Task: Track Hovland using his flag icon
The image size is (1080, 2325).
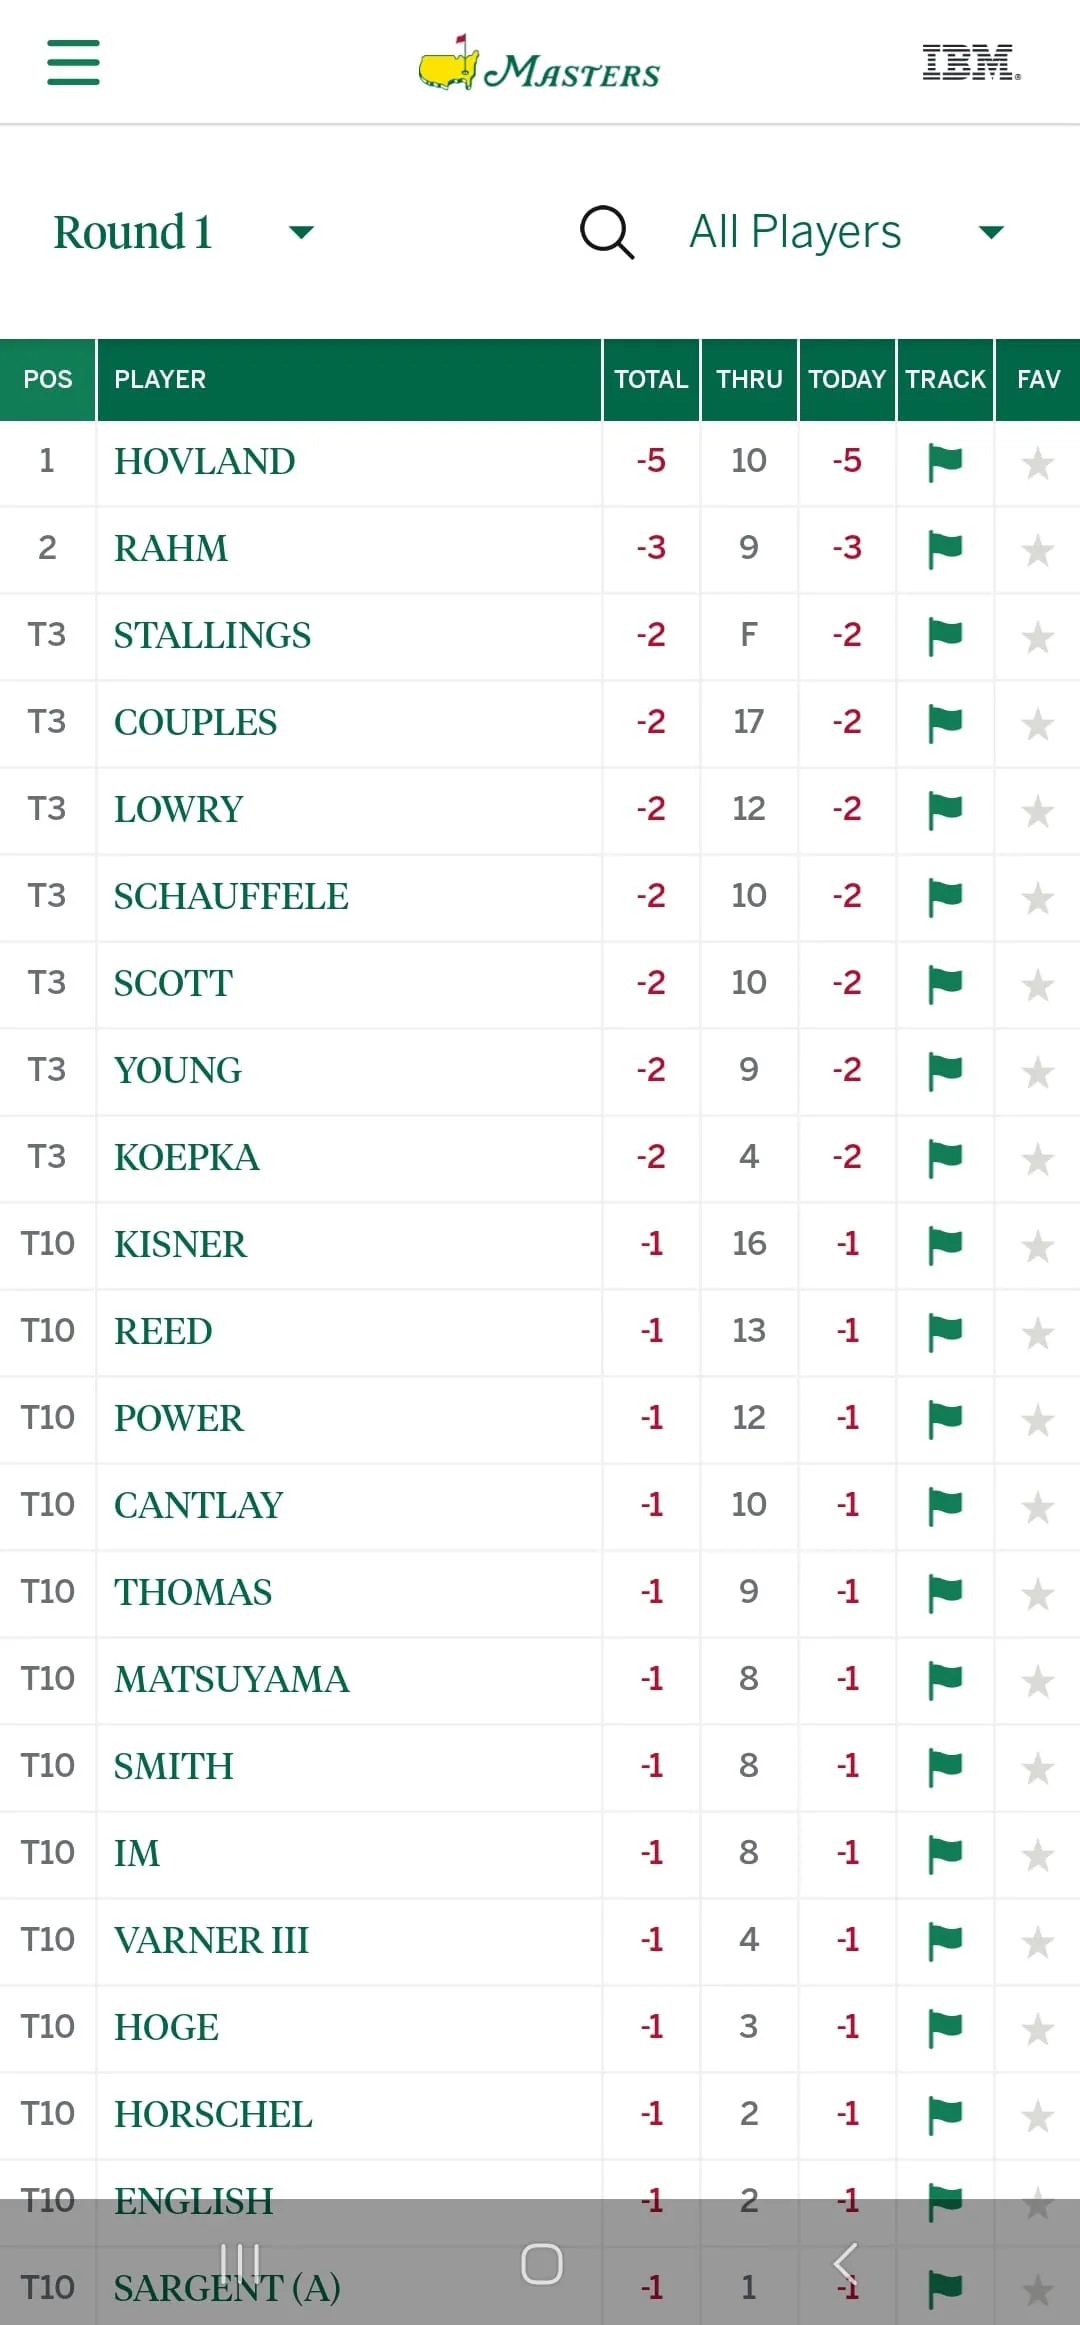Action: click(x=943, y=462)
